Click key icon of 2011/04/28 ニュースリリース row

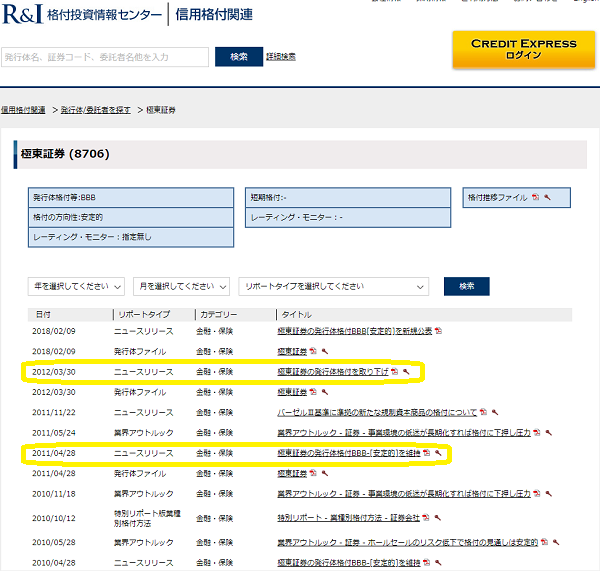(439, 453)
